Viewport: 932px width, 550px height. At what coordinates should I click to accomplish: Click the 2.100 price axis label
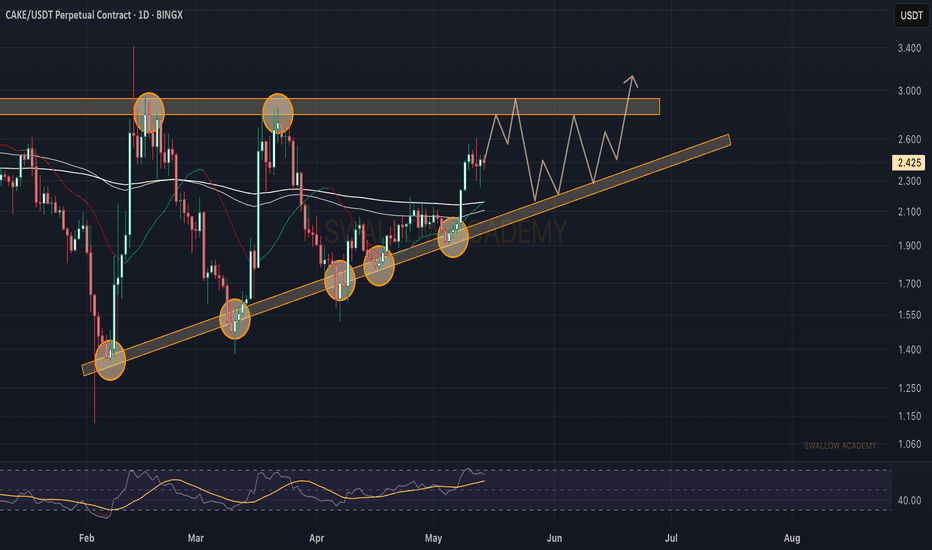[x=909, y=212]
